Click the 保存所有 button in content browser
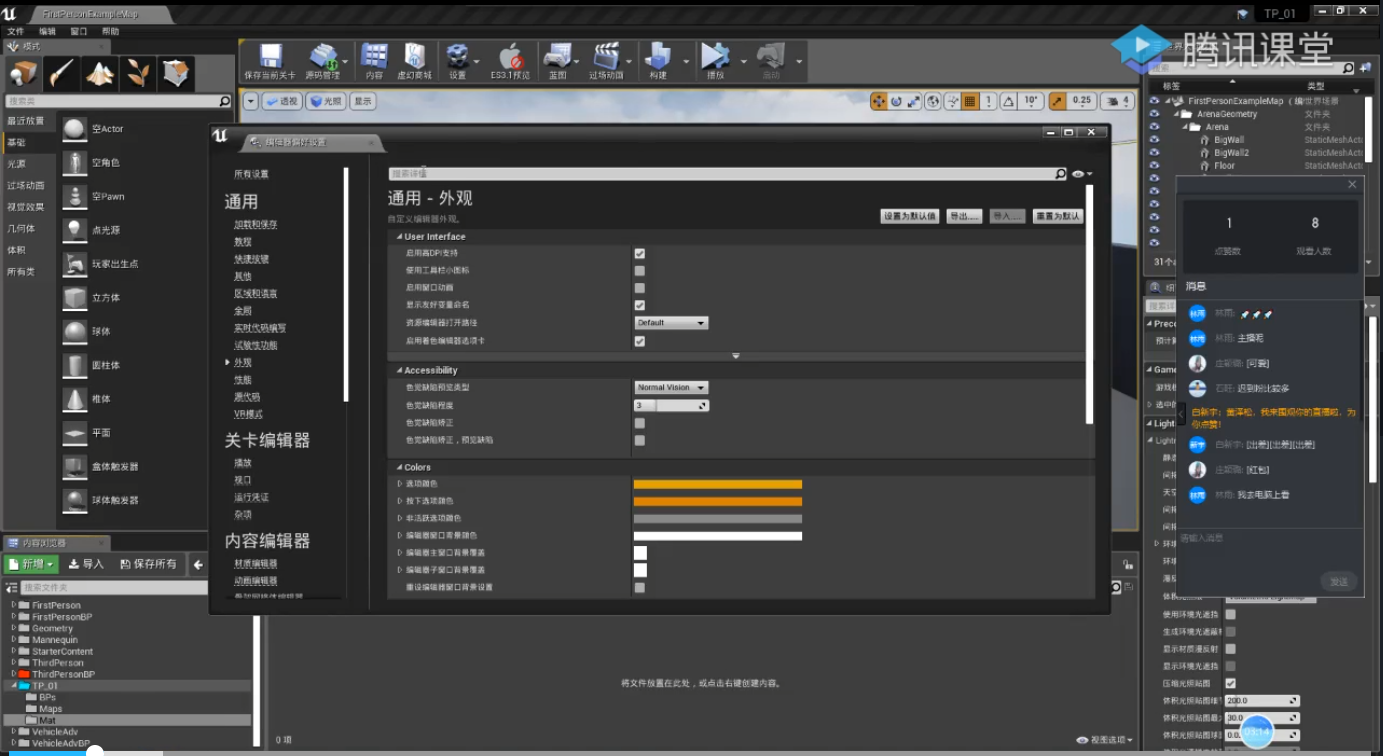The height and width of the screenshot is (756, 1383). 148,564
